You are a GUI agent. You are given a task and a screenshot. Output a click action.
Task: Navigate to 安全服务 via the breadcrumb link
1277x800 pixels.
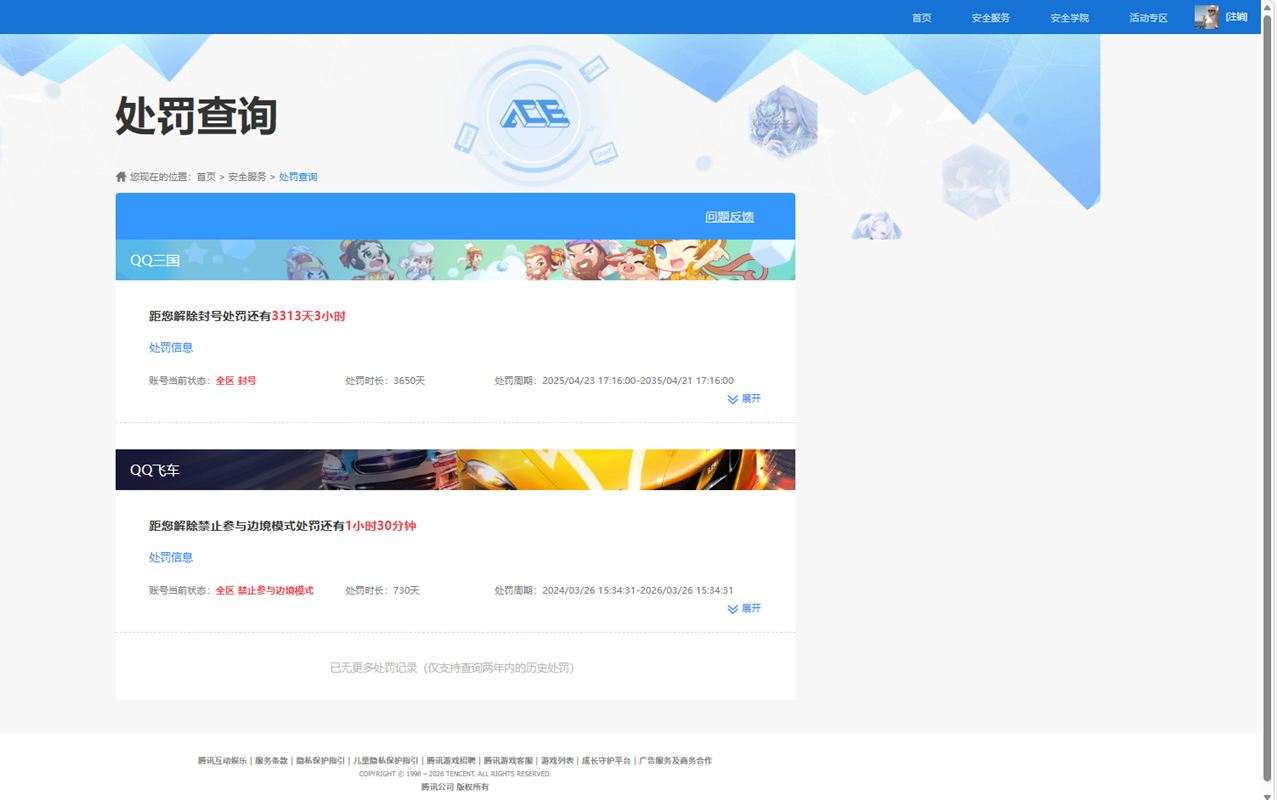tap(248, 176)
